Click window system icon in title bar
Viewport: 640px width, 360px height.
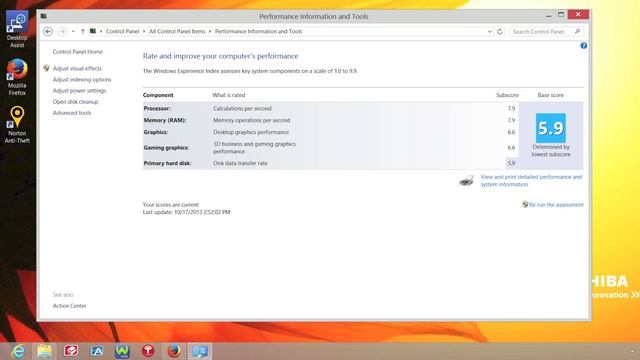[44, 16]
